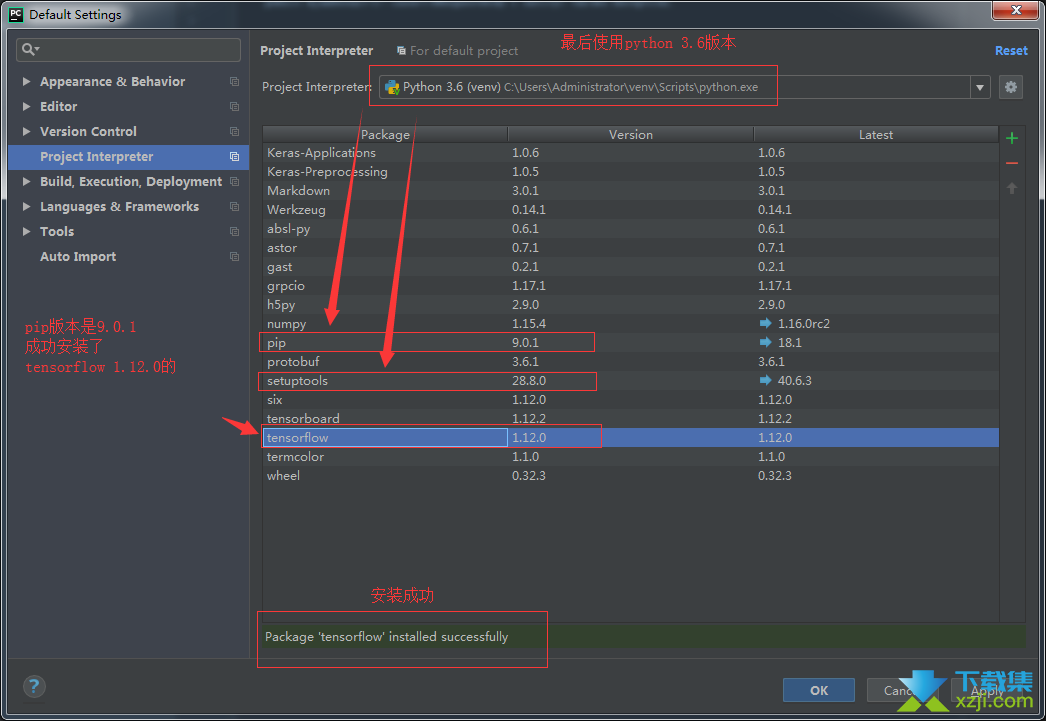This screenshot has width=1046, height=721.
Task: Select the pip package row
Action: [x=630, y=342]
